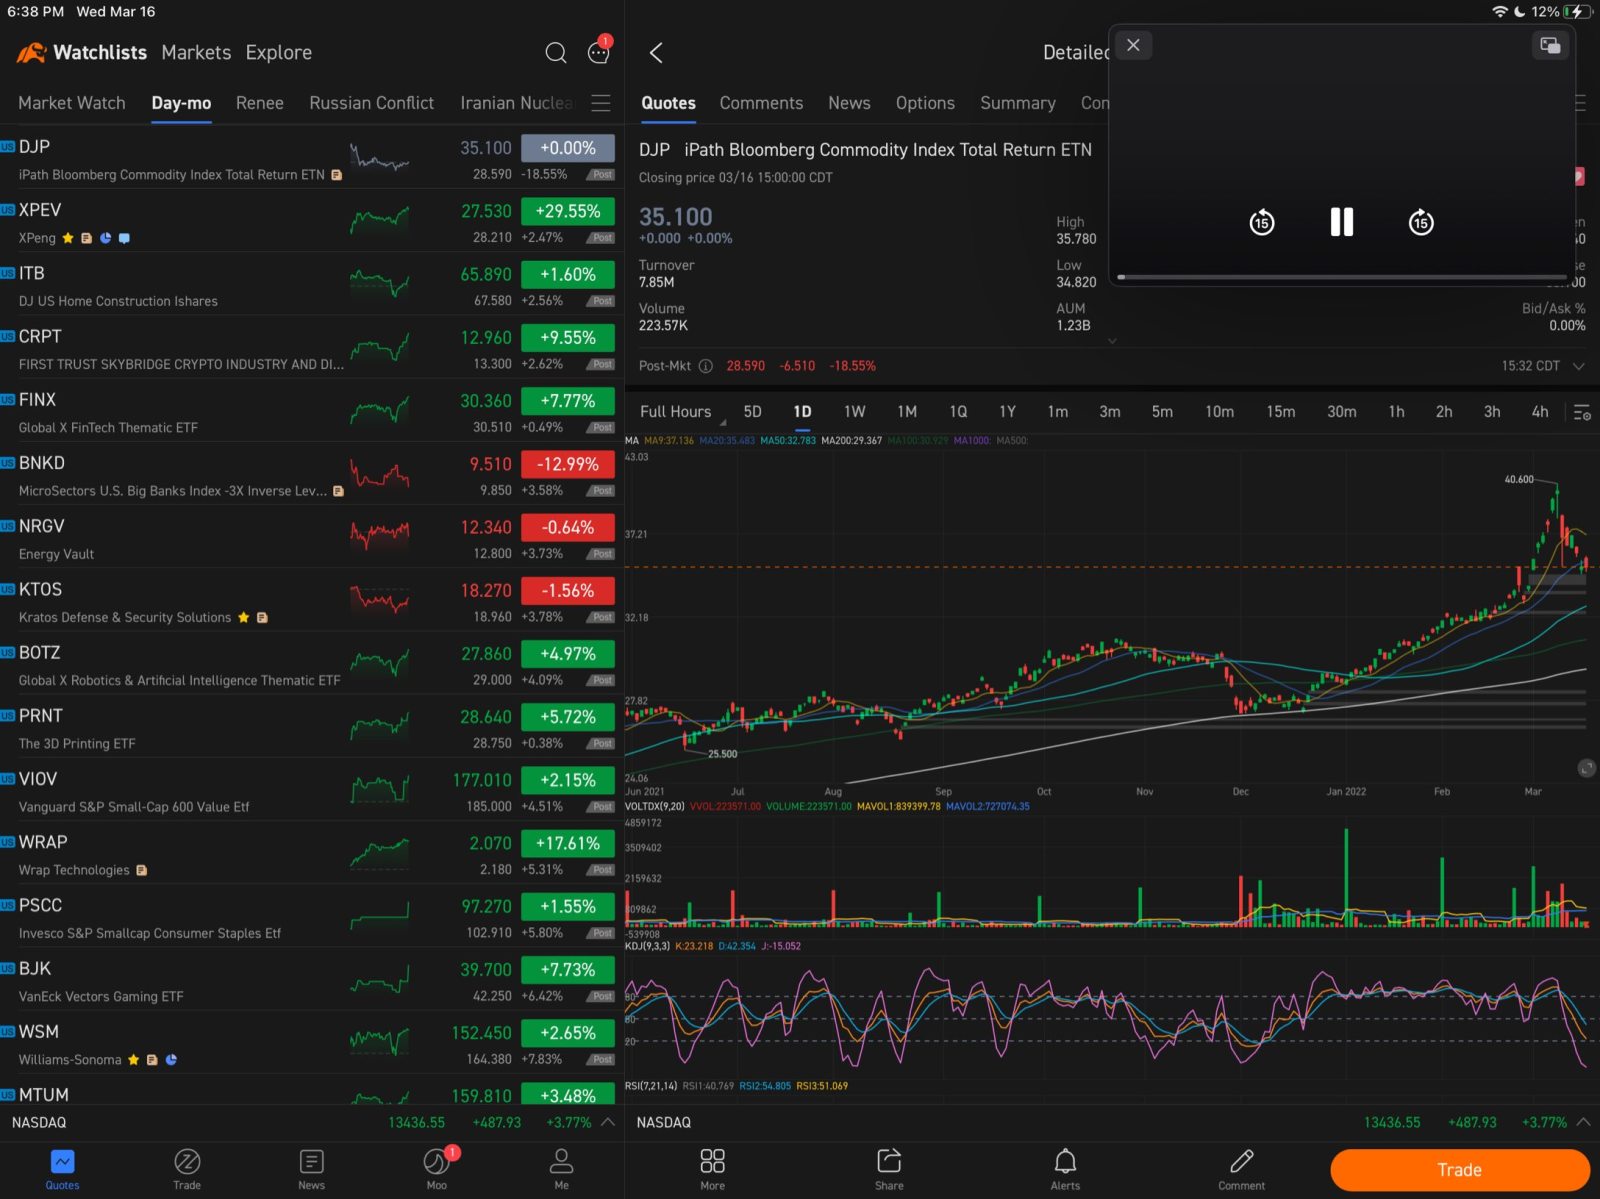Viewport: 1600px width, 1199px height.
Task: Select the 5D chart period
Action: 753,412
